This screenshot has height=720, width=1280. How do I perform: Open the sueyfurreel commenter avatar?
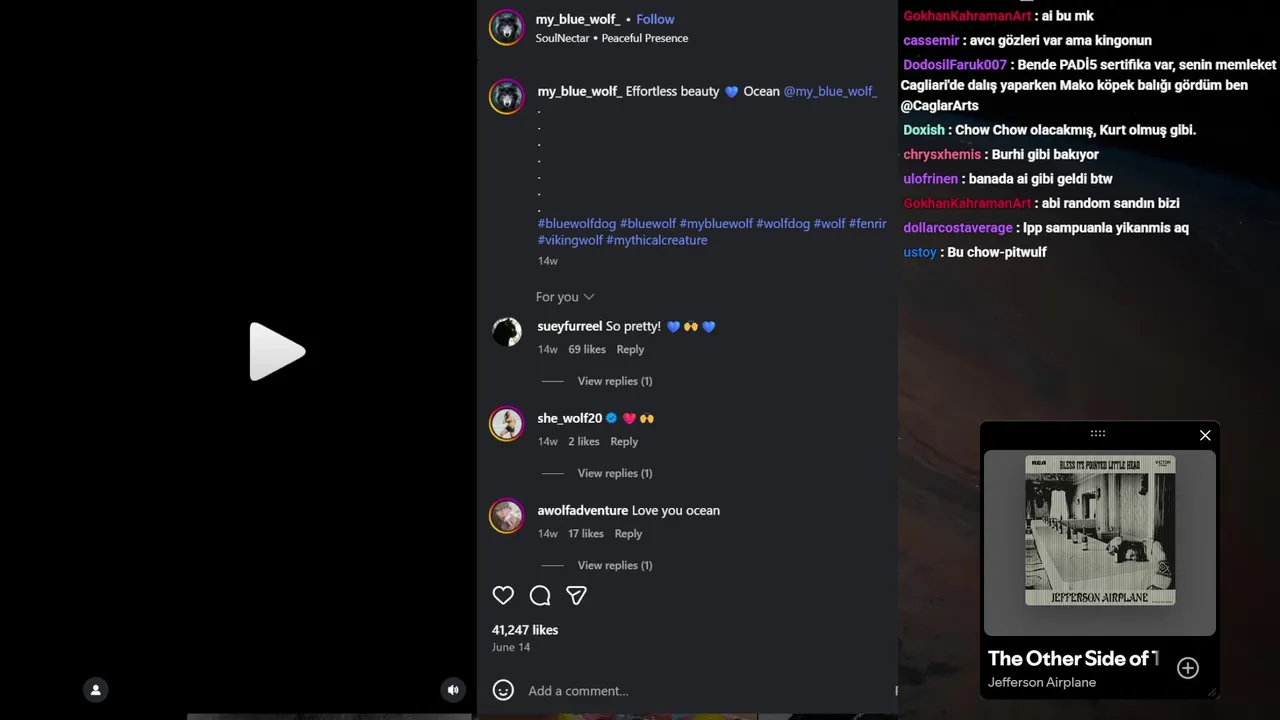(506, 332)
